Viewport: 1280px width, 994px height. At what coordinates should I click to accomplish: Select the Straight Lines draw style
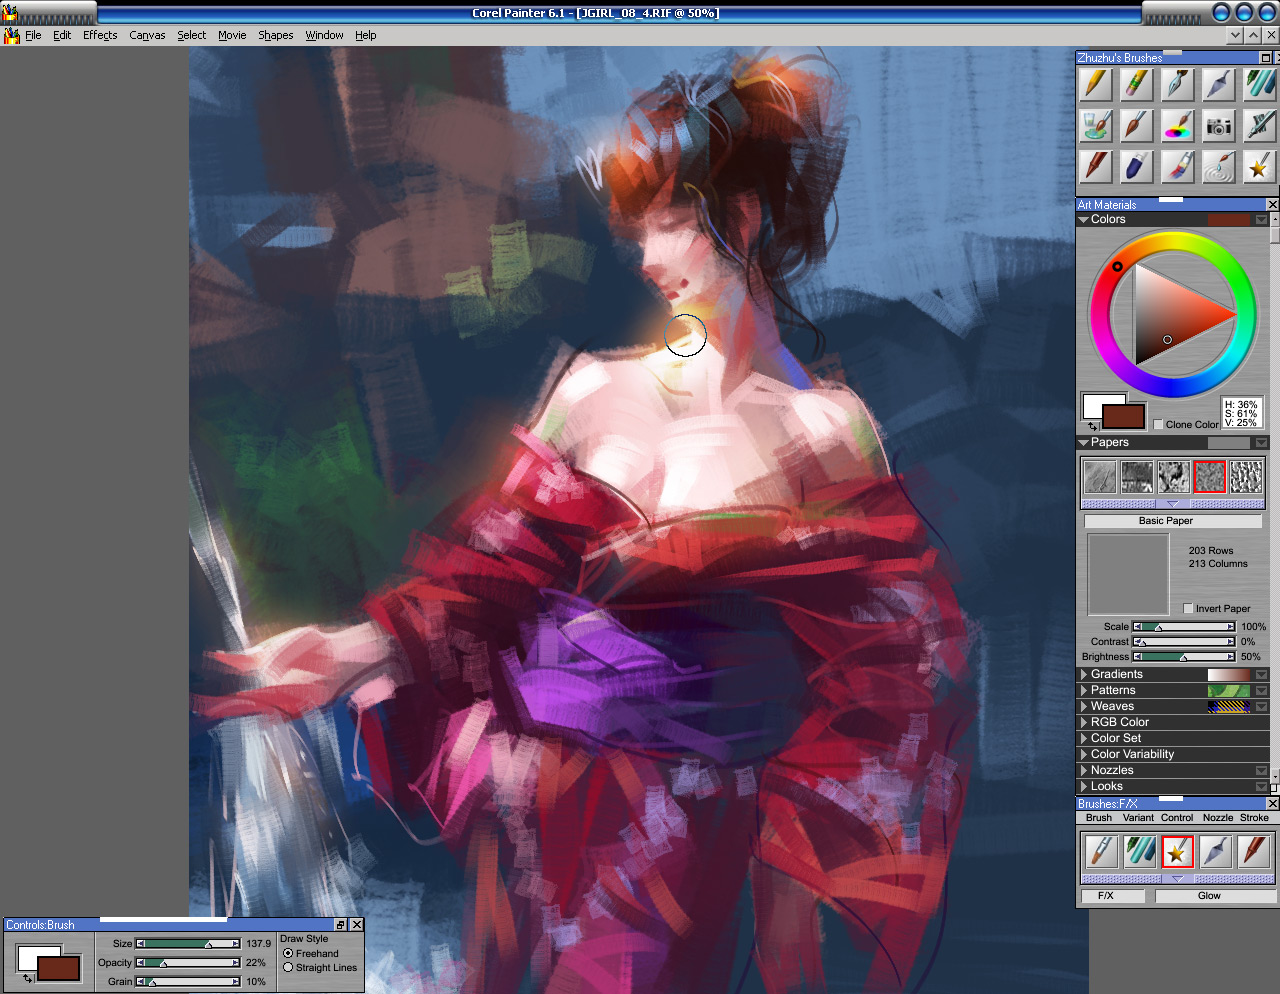coord(288,967)
